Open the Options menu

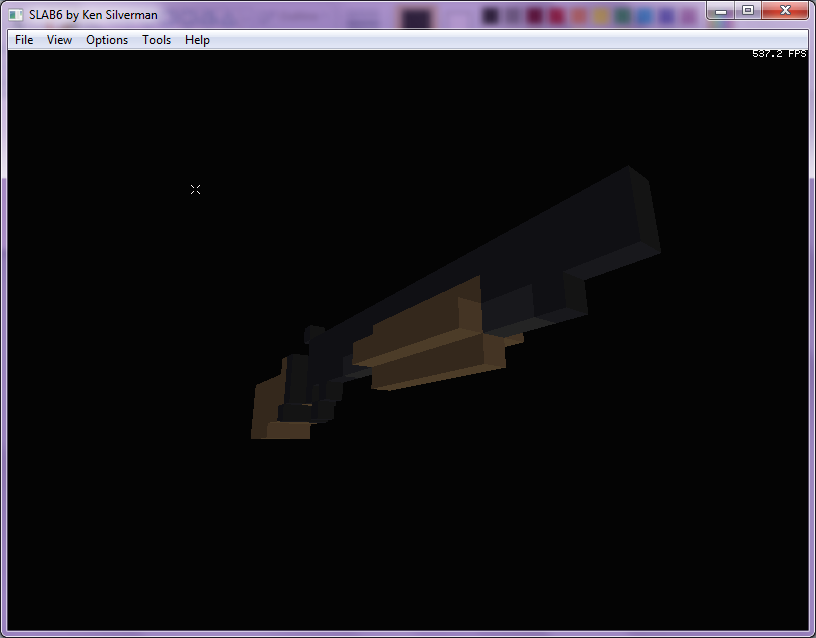tap(106, 40)
